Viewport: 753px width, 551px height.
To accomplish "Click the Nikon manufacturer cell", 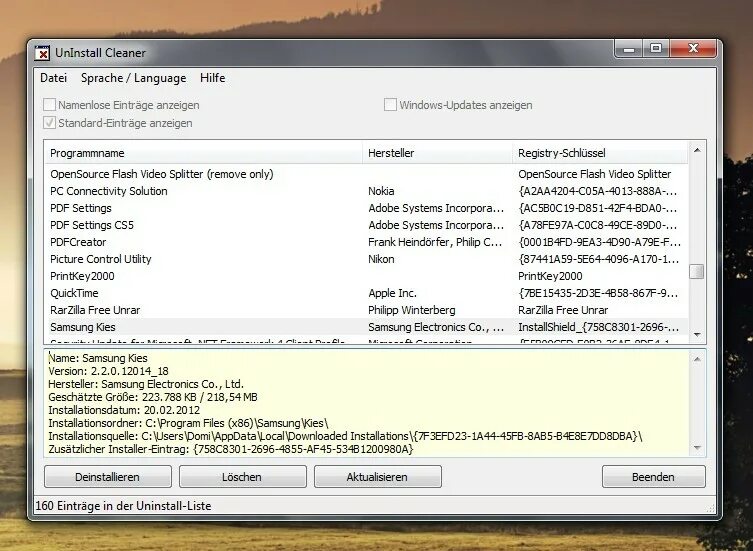I will 381,259.
